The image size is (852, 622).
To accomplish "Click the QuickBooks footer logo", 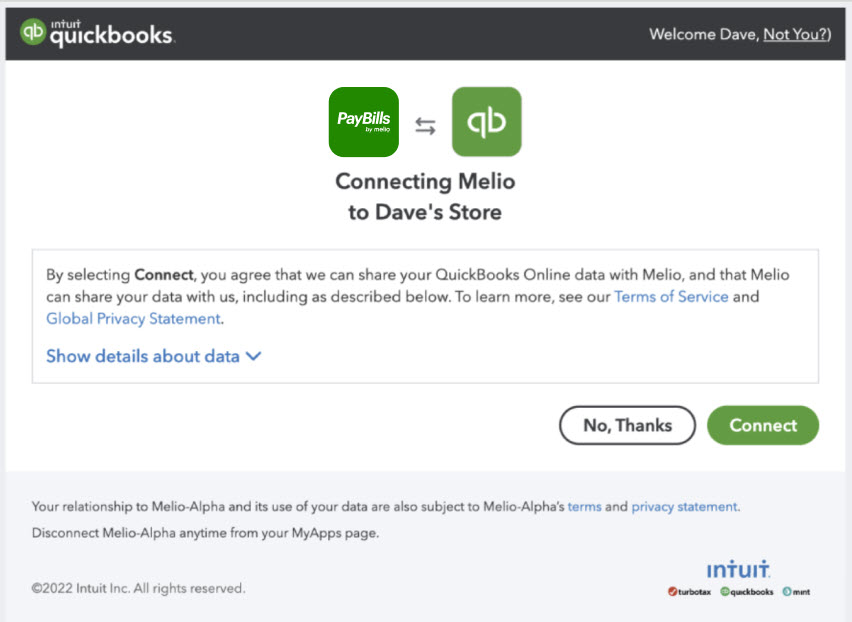I will click(747, 592).
